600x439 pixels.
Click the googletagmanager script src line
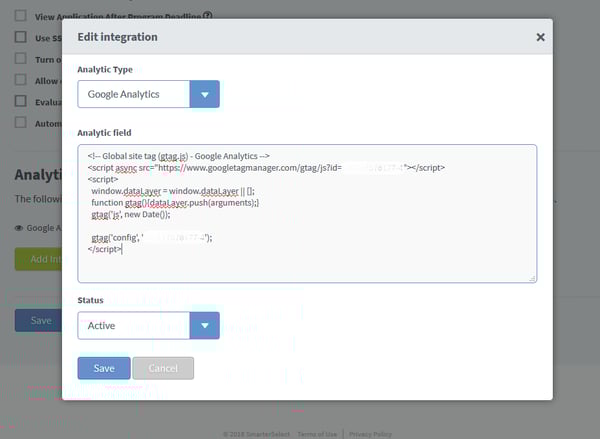266,168
